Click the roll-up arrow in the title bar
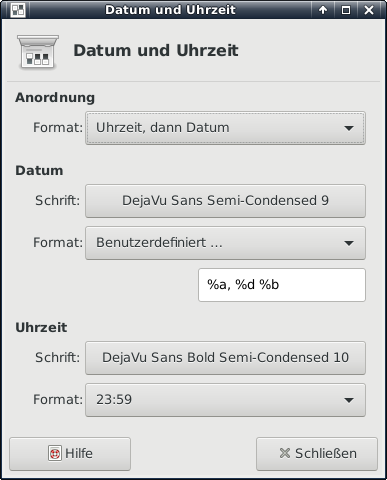 pos(323,10)
